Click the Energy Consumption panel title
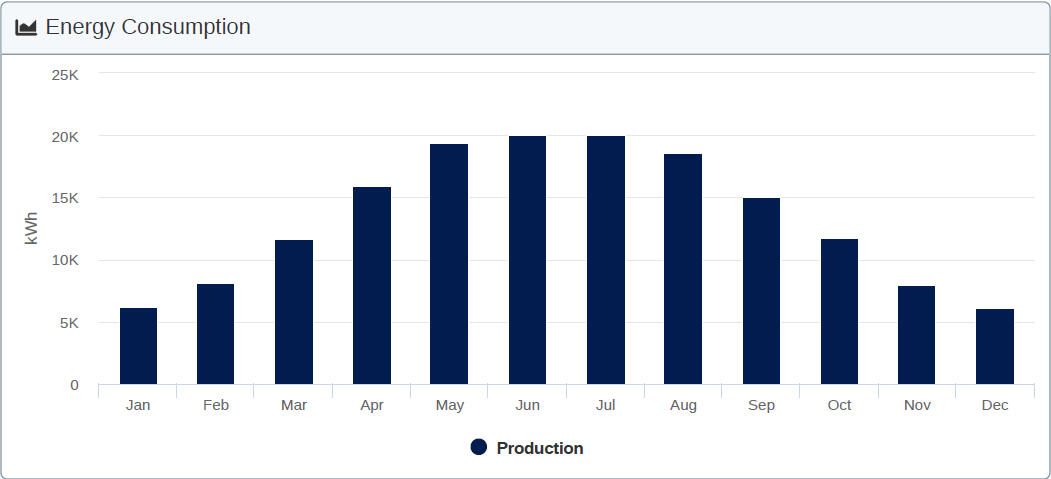Image resolution: width=1051 pixels, height=479 pixels. [148, 27]
